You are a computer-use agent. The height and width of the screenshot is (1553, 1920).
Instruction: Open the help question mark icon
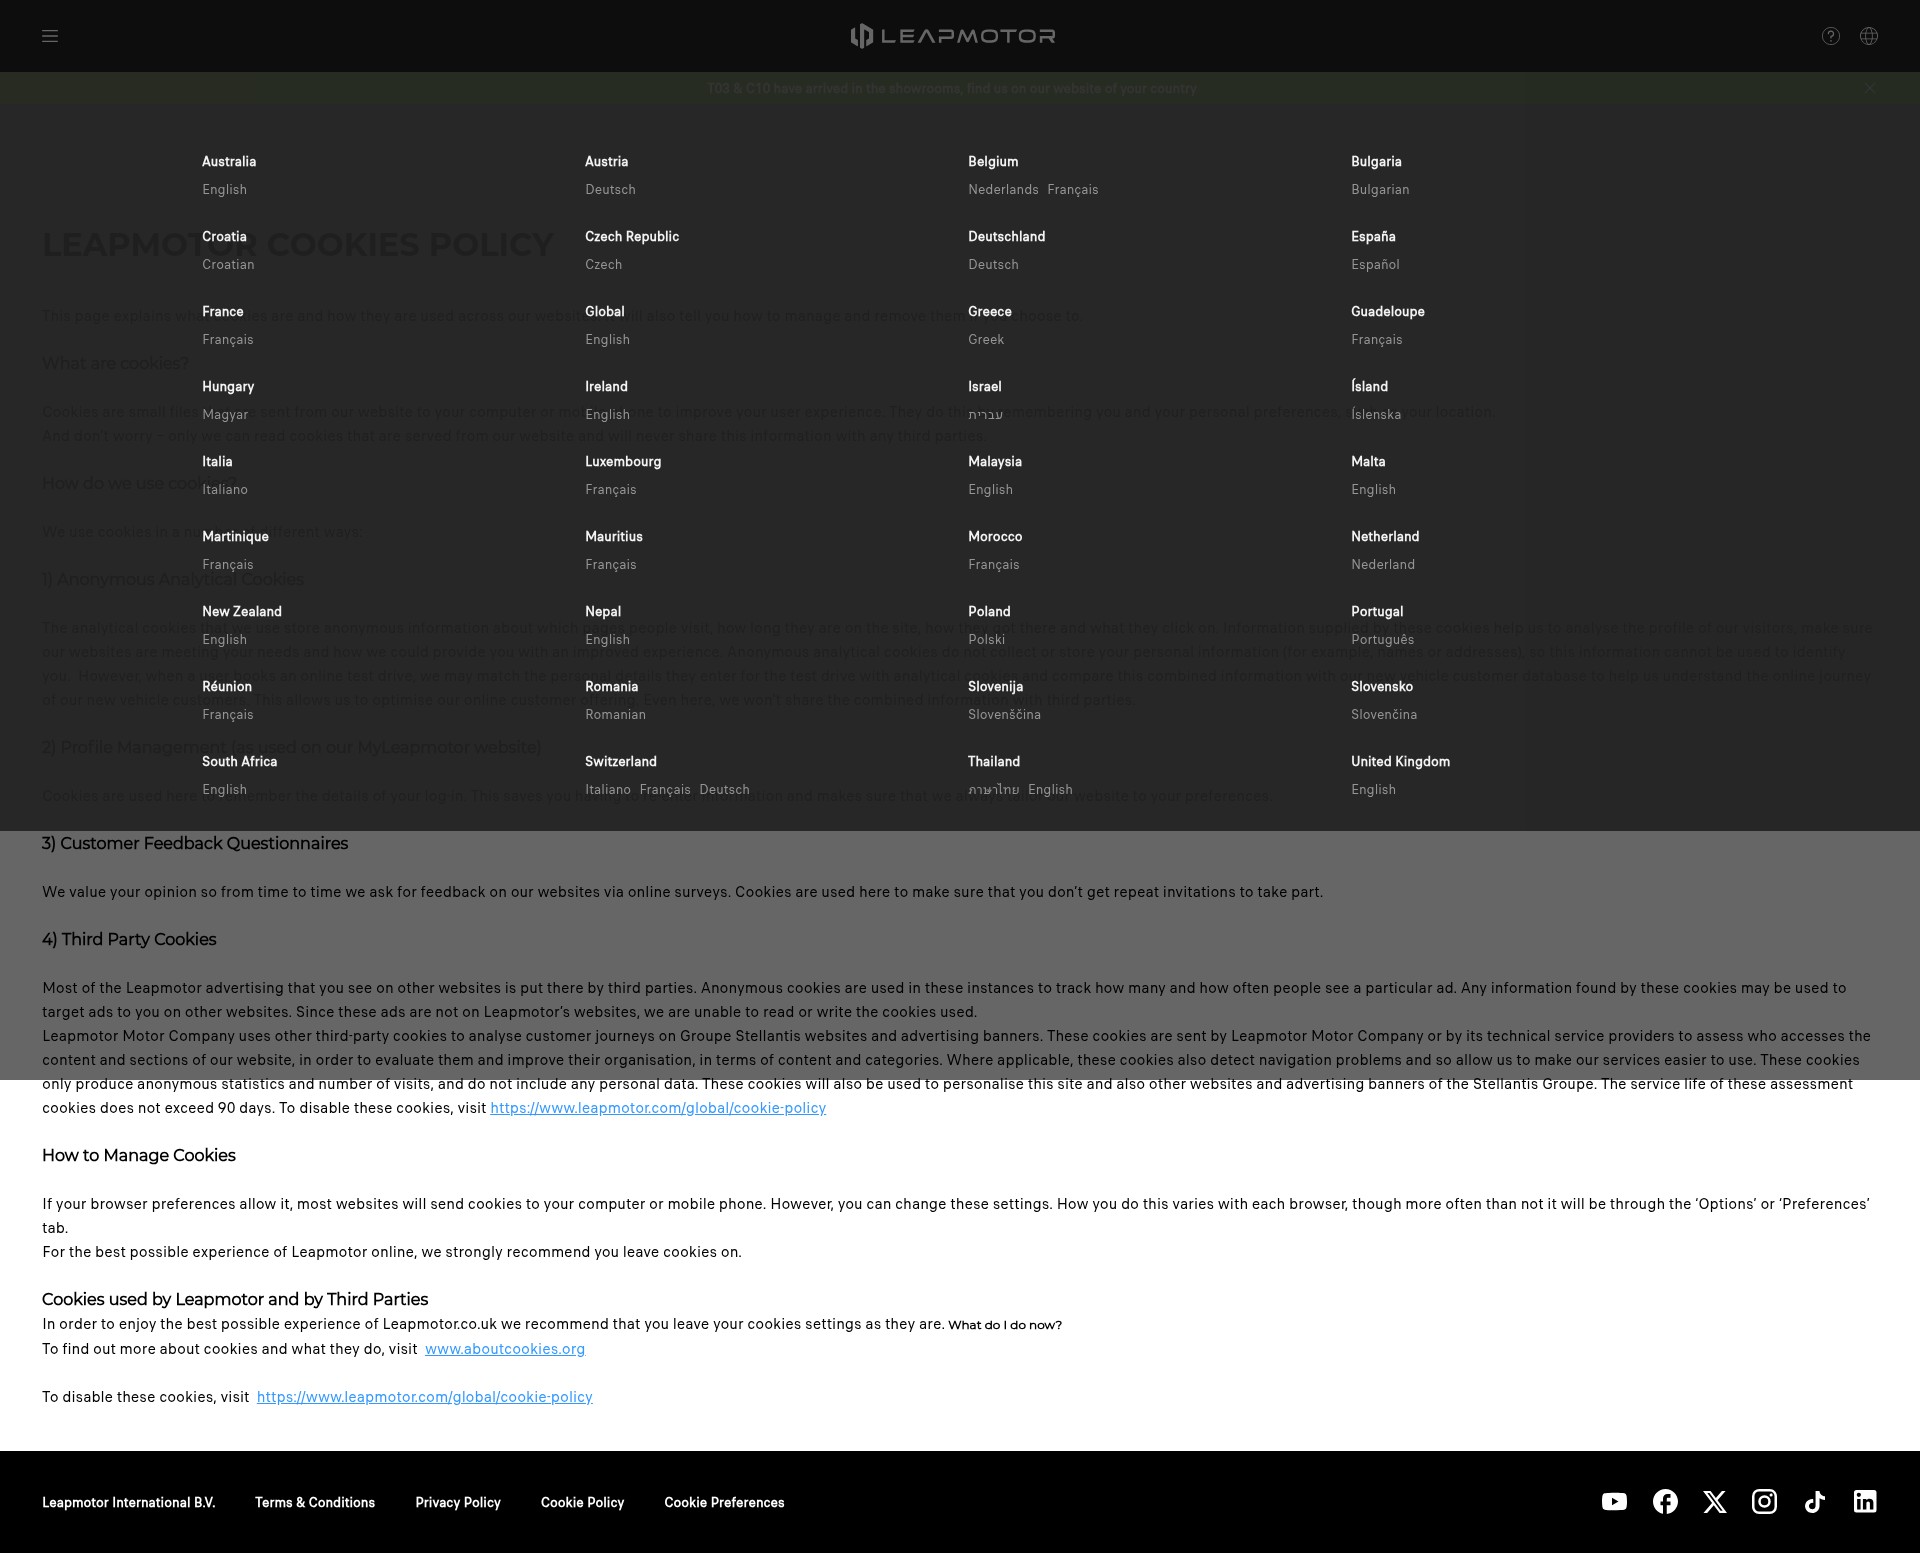tap(1830, 36)
